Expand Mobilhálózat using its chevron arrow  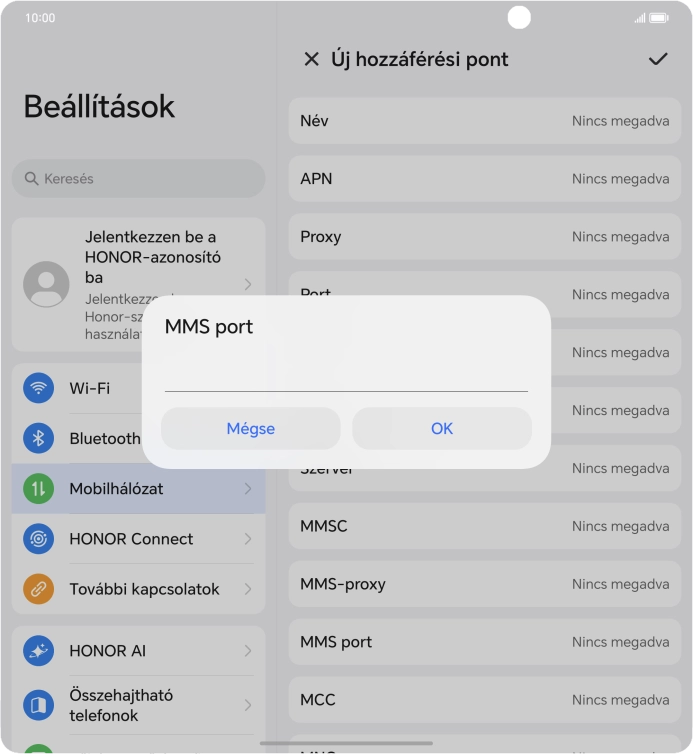[248, 489]
